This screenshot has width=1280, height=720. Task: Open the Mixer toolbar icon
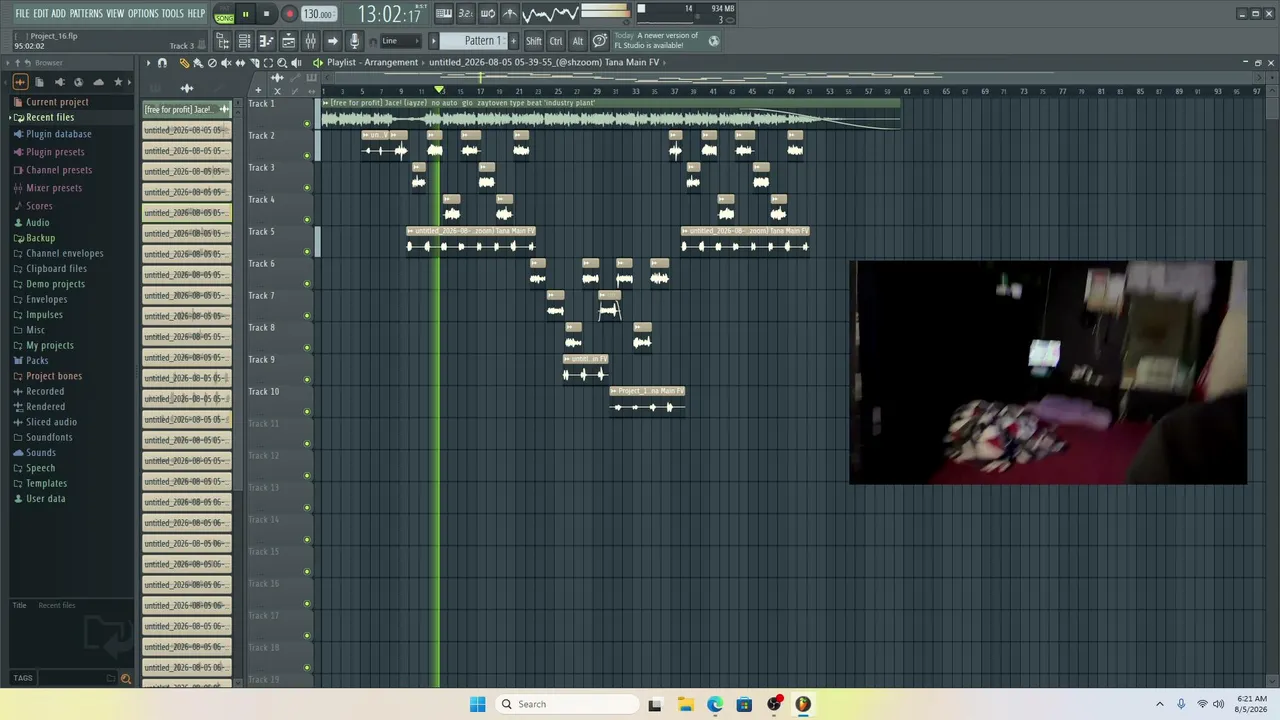(x=310, y=41)
